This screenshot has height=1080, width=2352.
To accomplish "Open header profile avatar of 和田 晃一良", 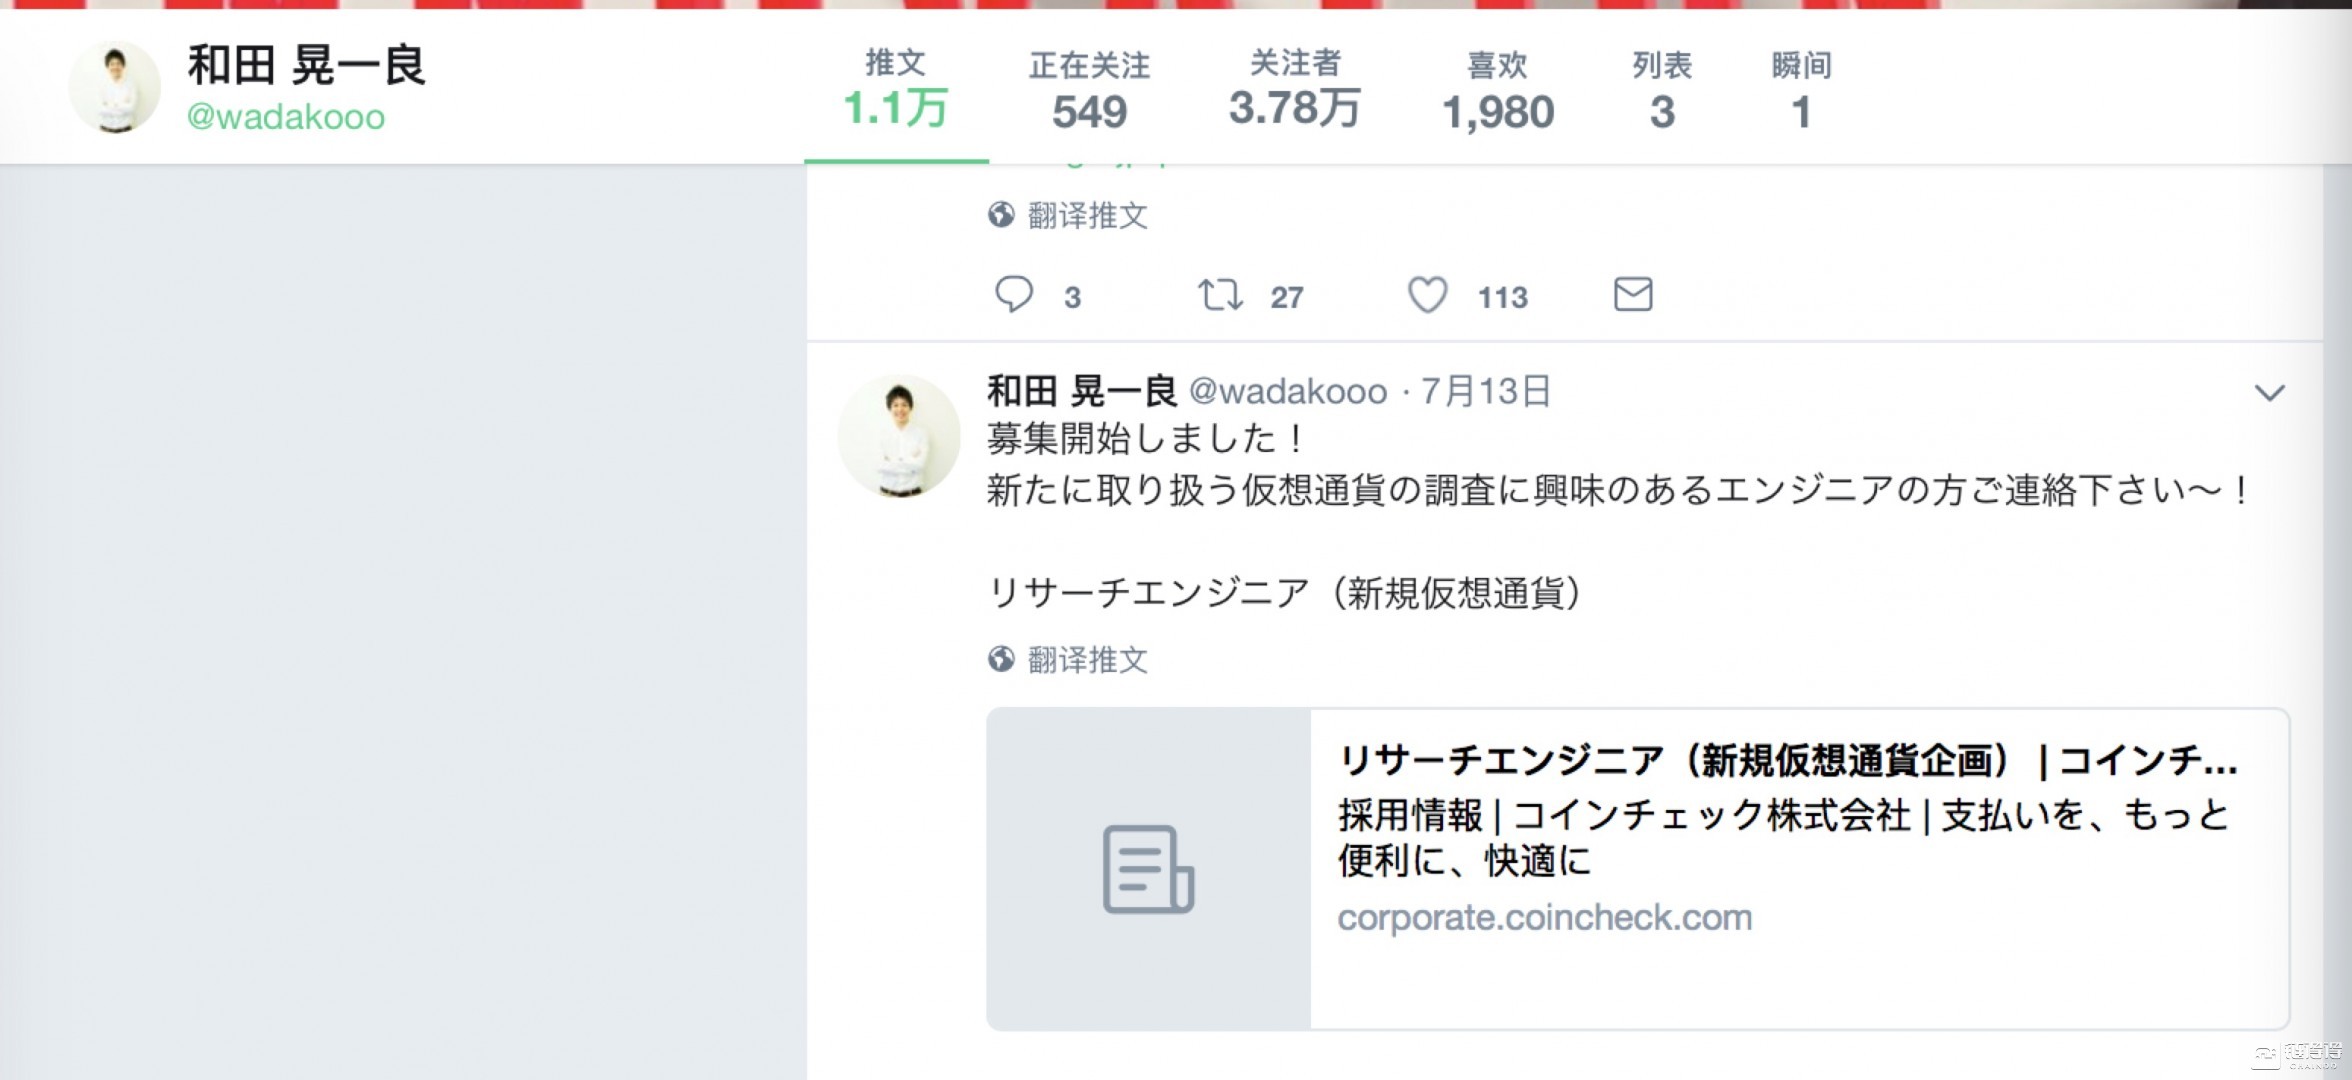I will [115, 87].
